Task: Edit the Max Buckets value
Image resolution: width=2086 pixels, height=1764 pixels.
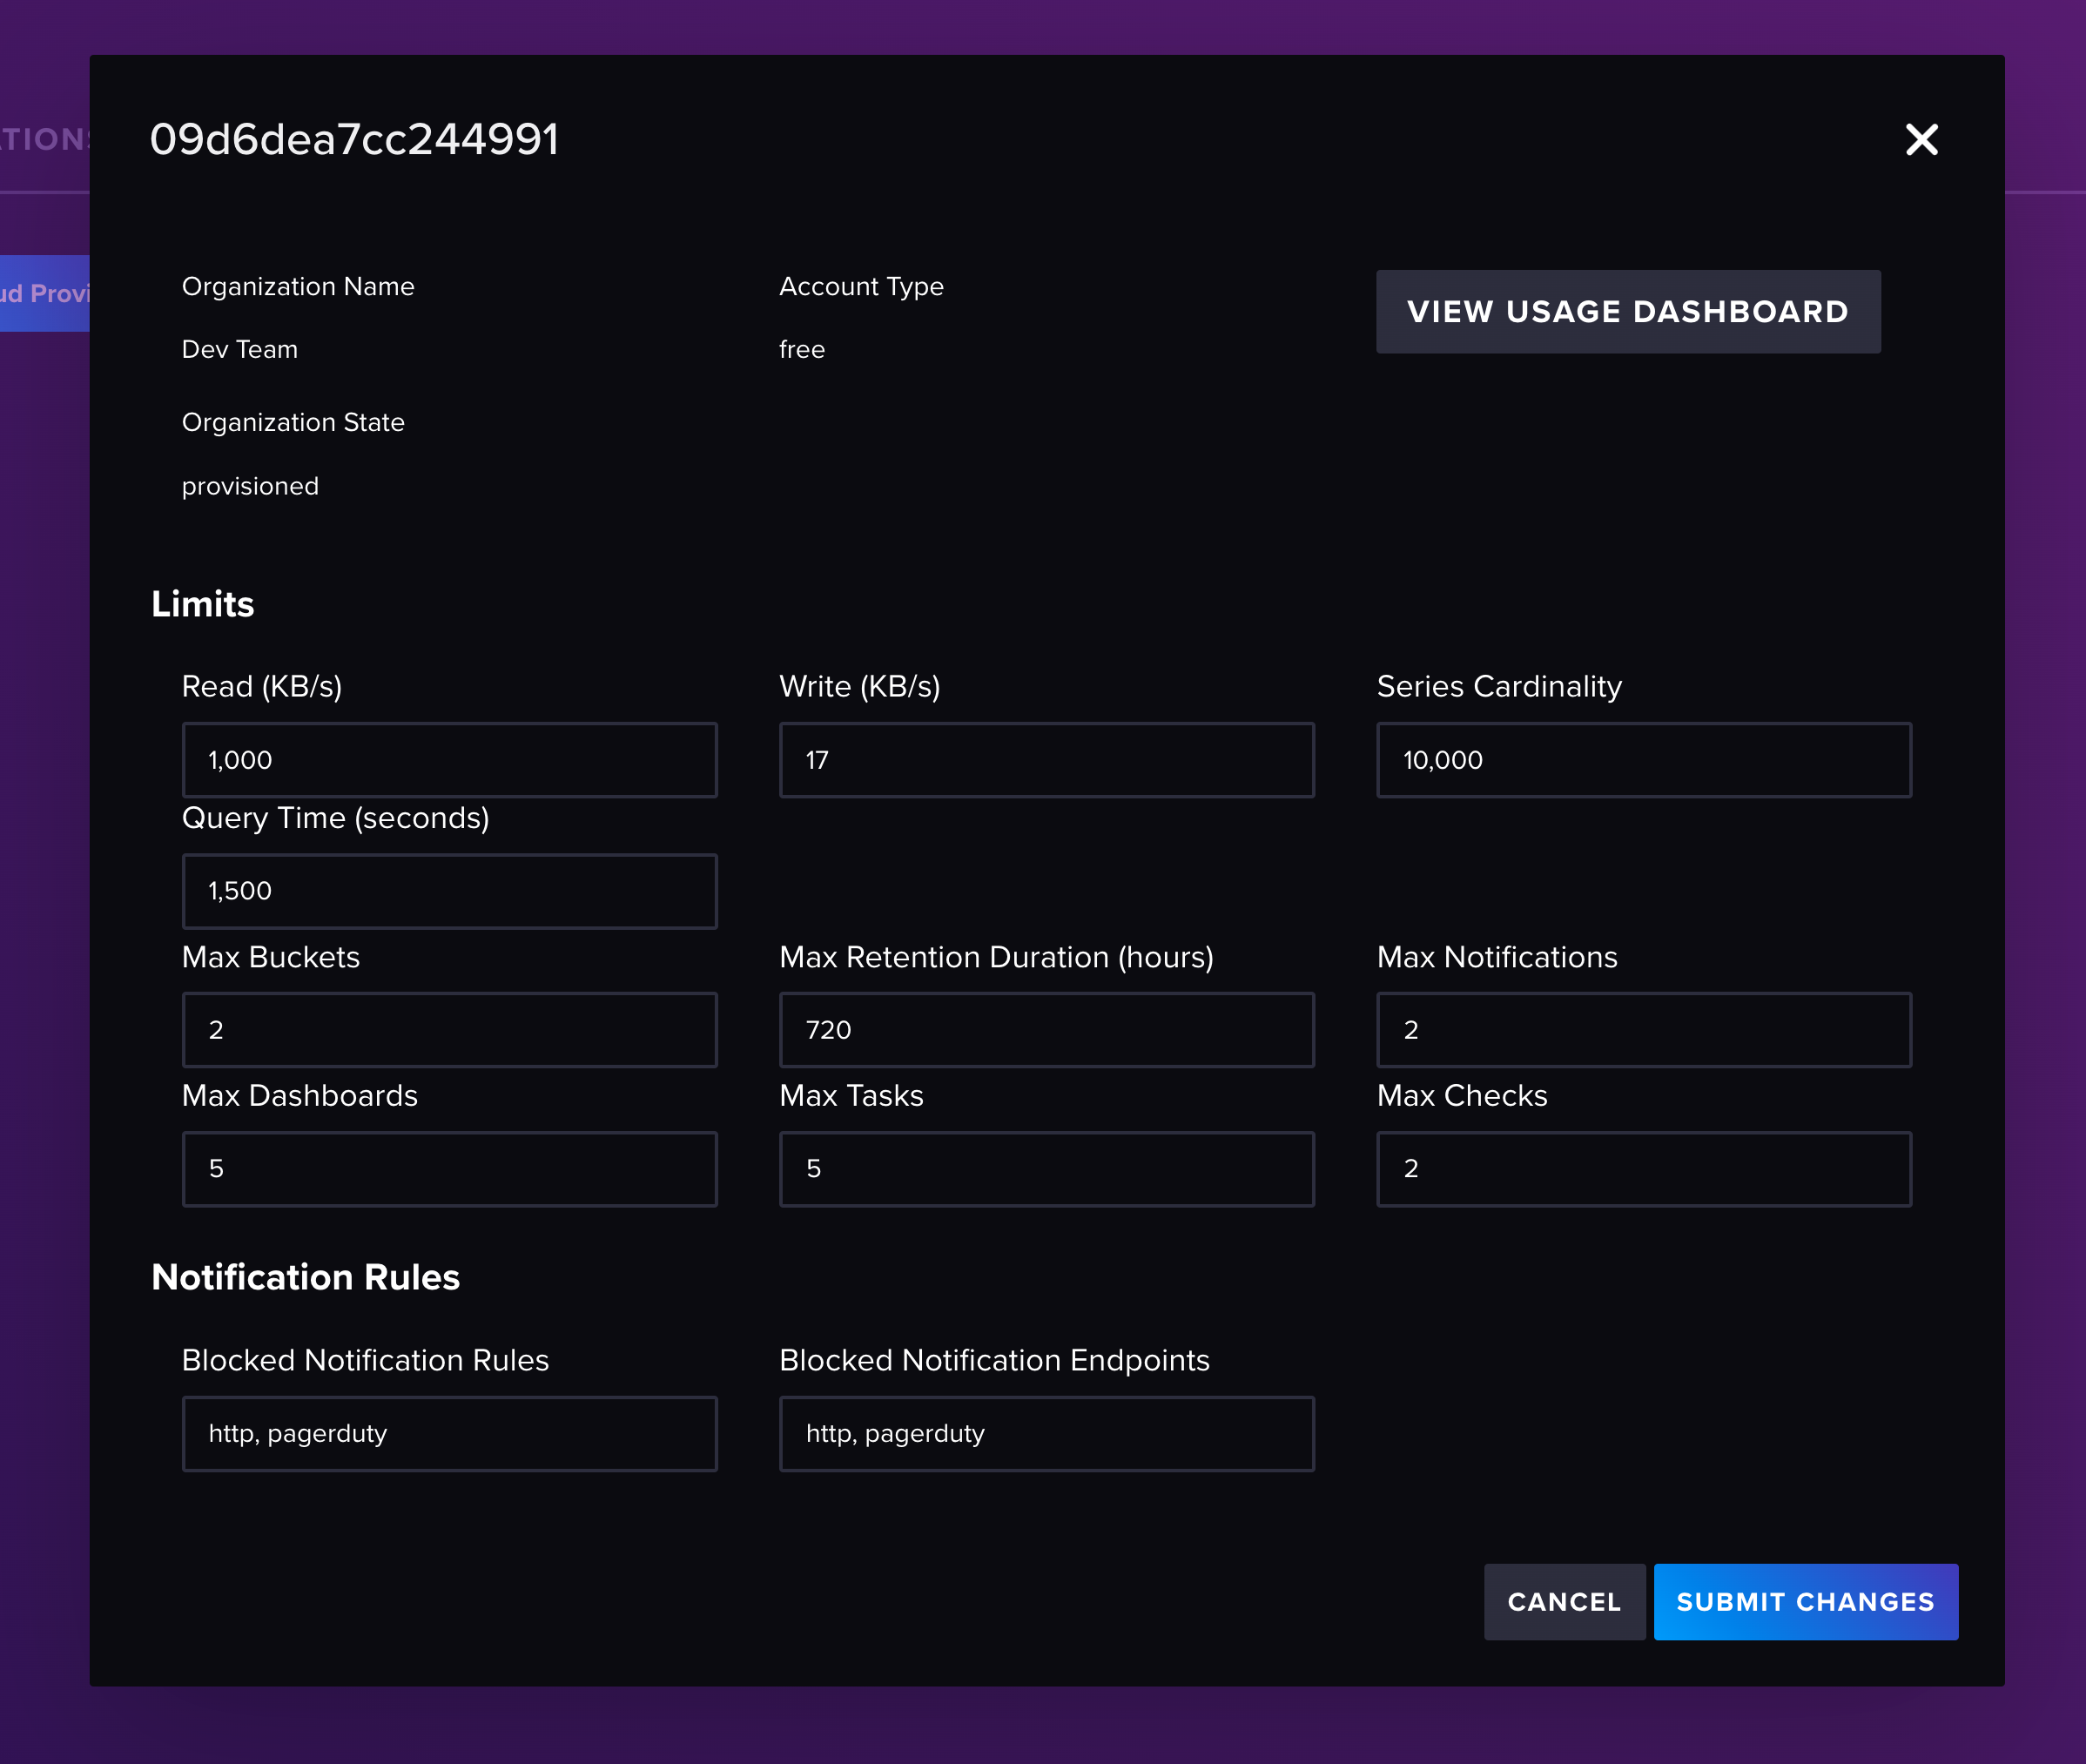Action: pyautogui.click(x=449, y=1030)
